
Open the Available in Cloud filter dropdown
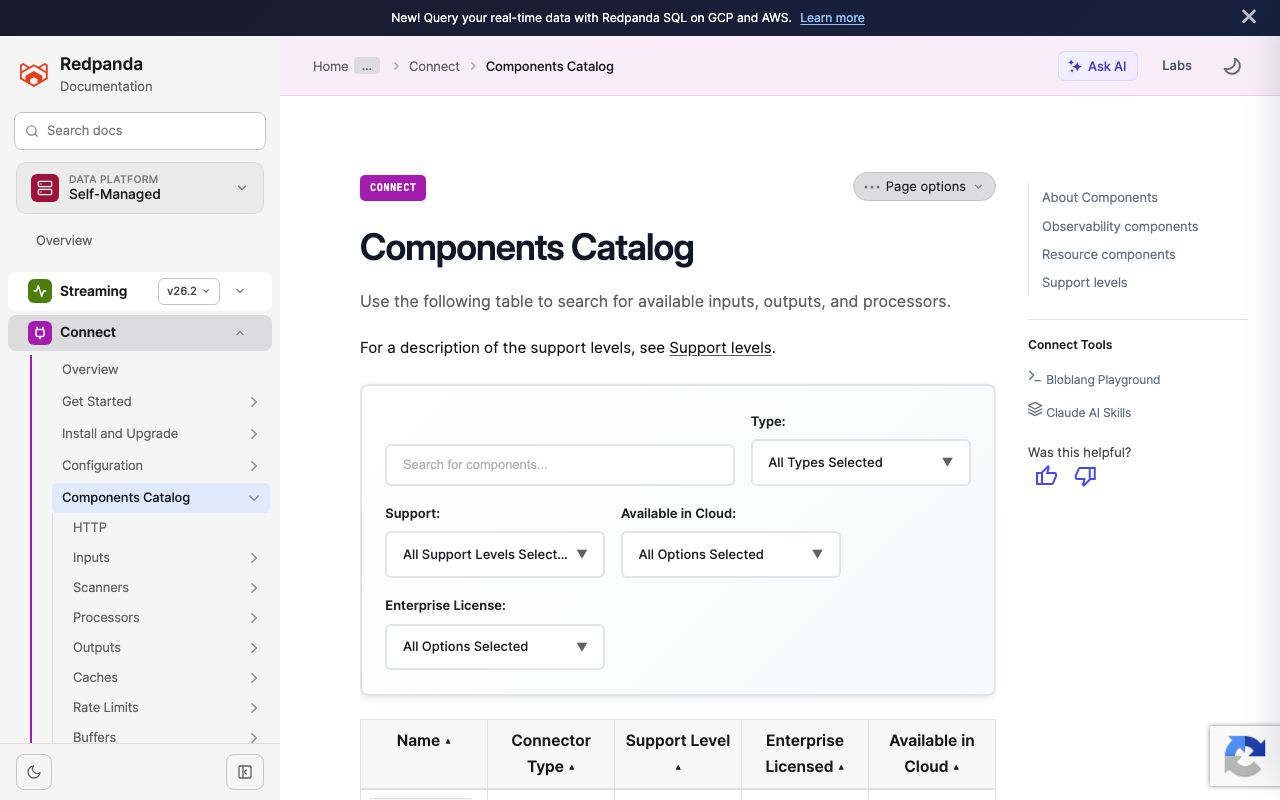(x=730, y=555)
